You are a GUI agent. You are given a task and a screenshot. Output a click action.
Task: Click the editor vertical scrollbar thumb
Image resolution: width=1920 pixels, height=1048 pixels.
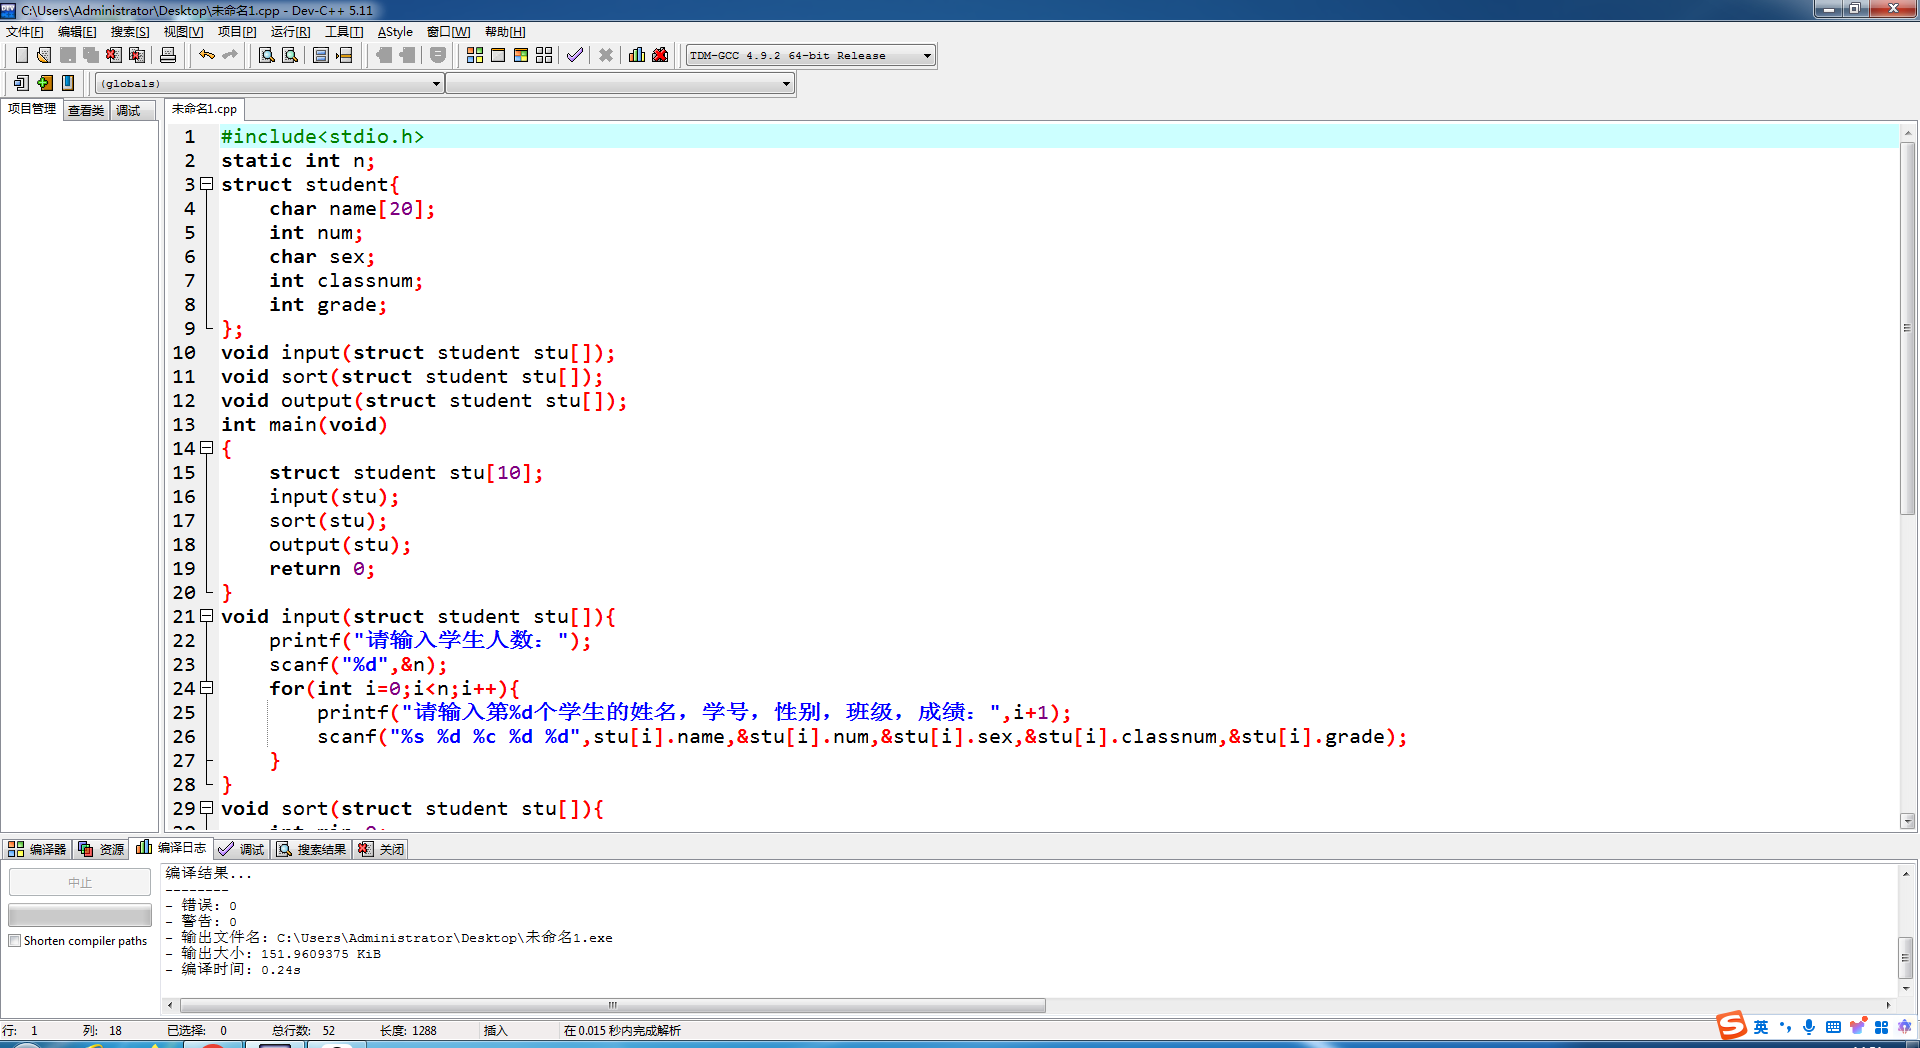(x=1908, y=328)
